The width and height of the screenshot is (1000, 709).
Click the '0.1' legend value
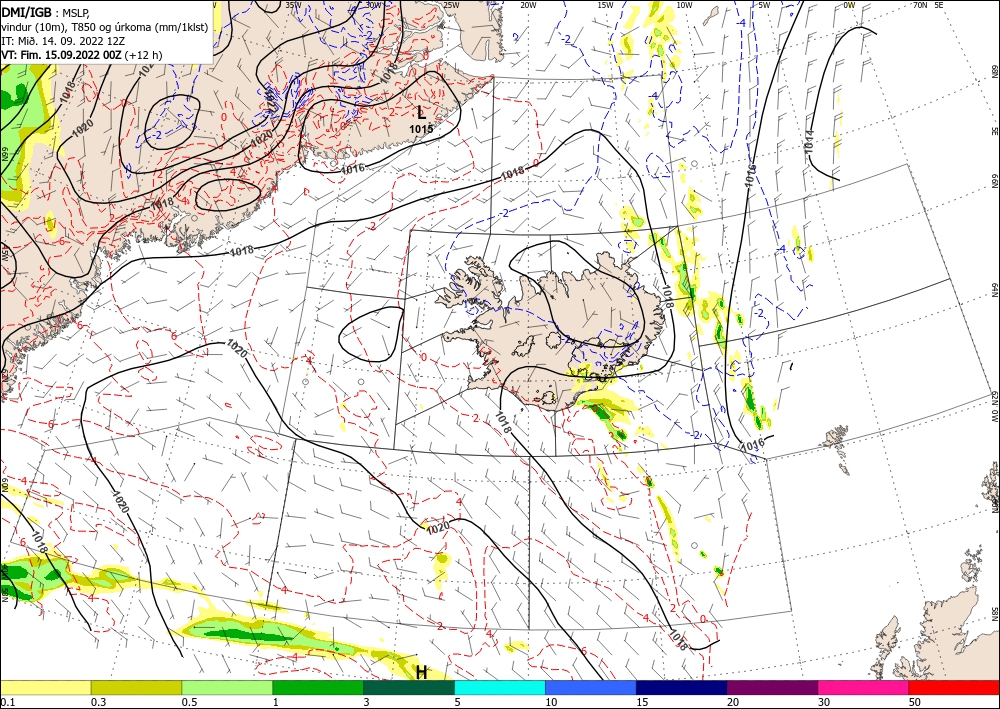8,702
